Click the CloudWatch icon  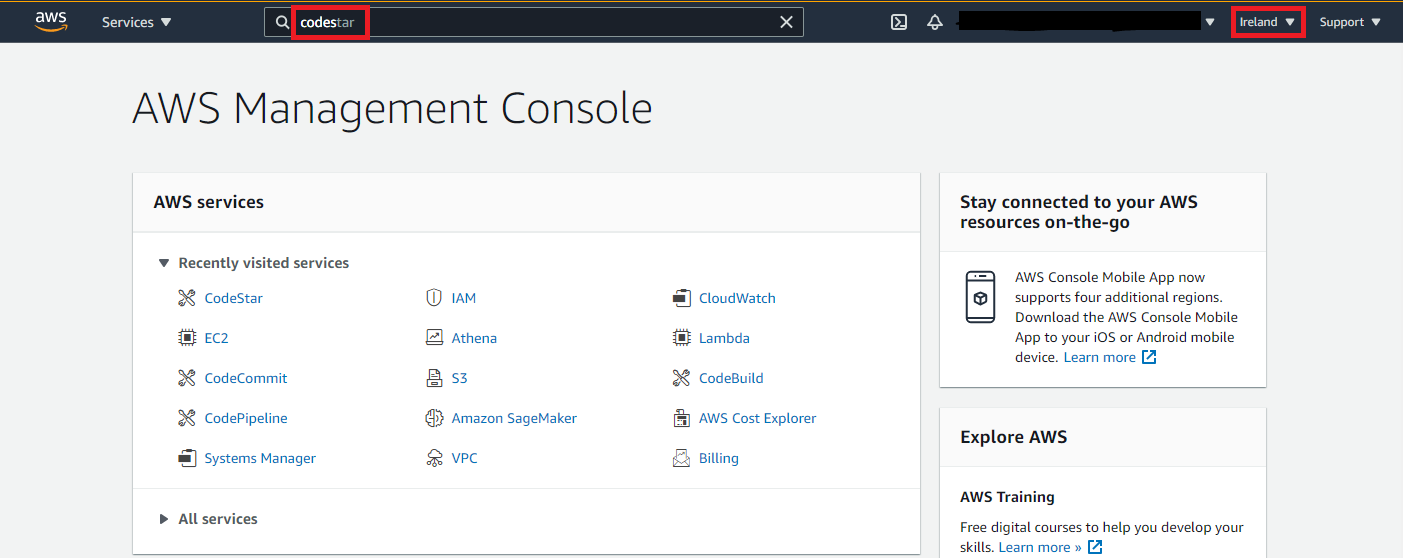[681, 298]
